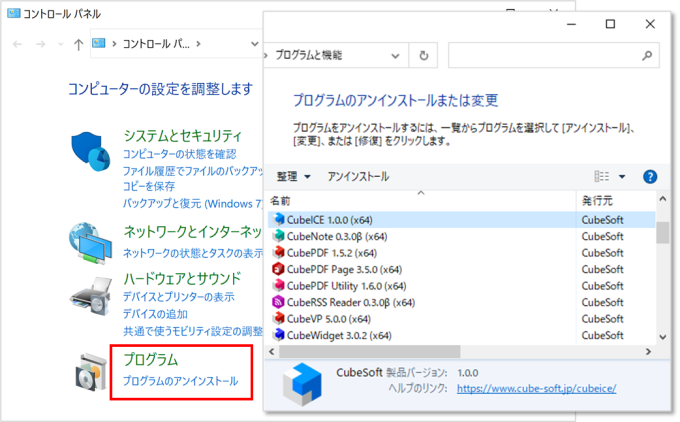Click the help question mark icon
The image size is (680, 422).
[650, 177]
